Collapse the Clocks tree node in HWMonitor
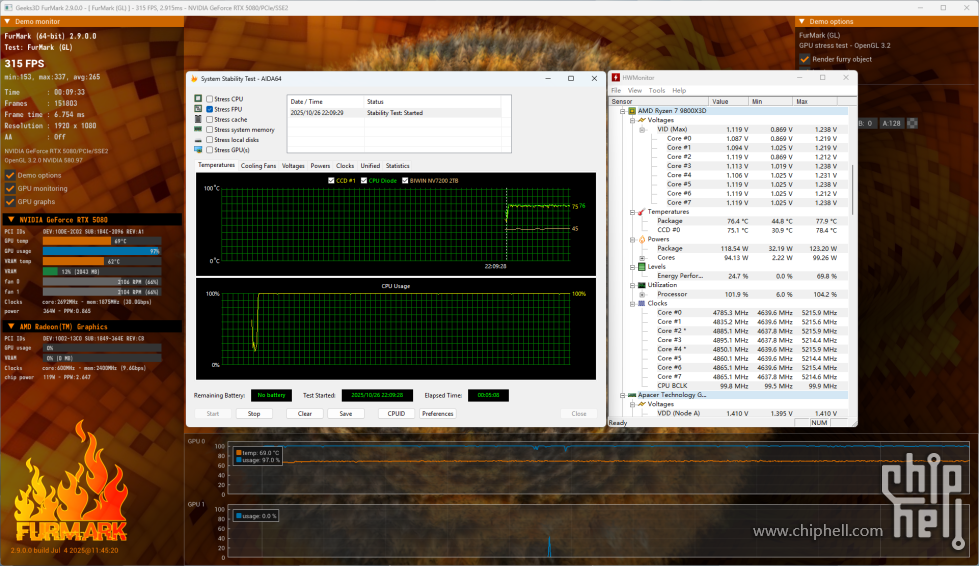 [632, 303]
